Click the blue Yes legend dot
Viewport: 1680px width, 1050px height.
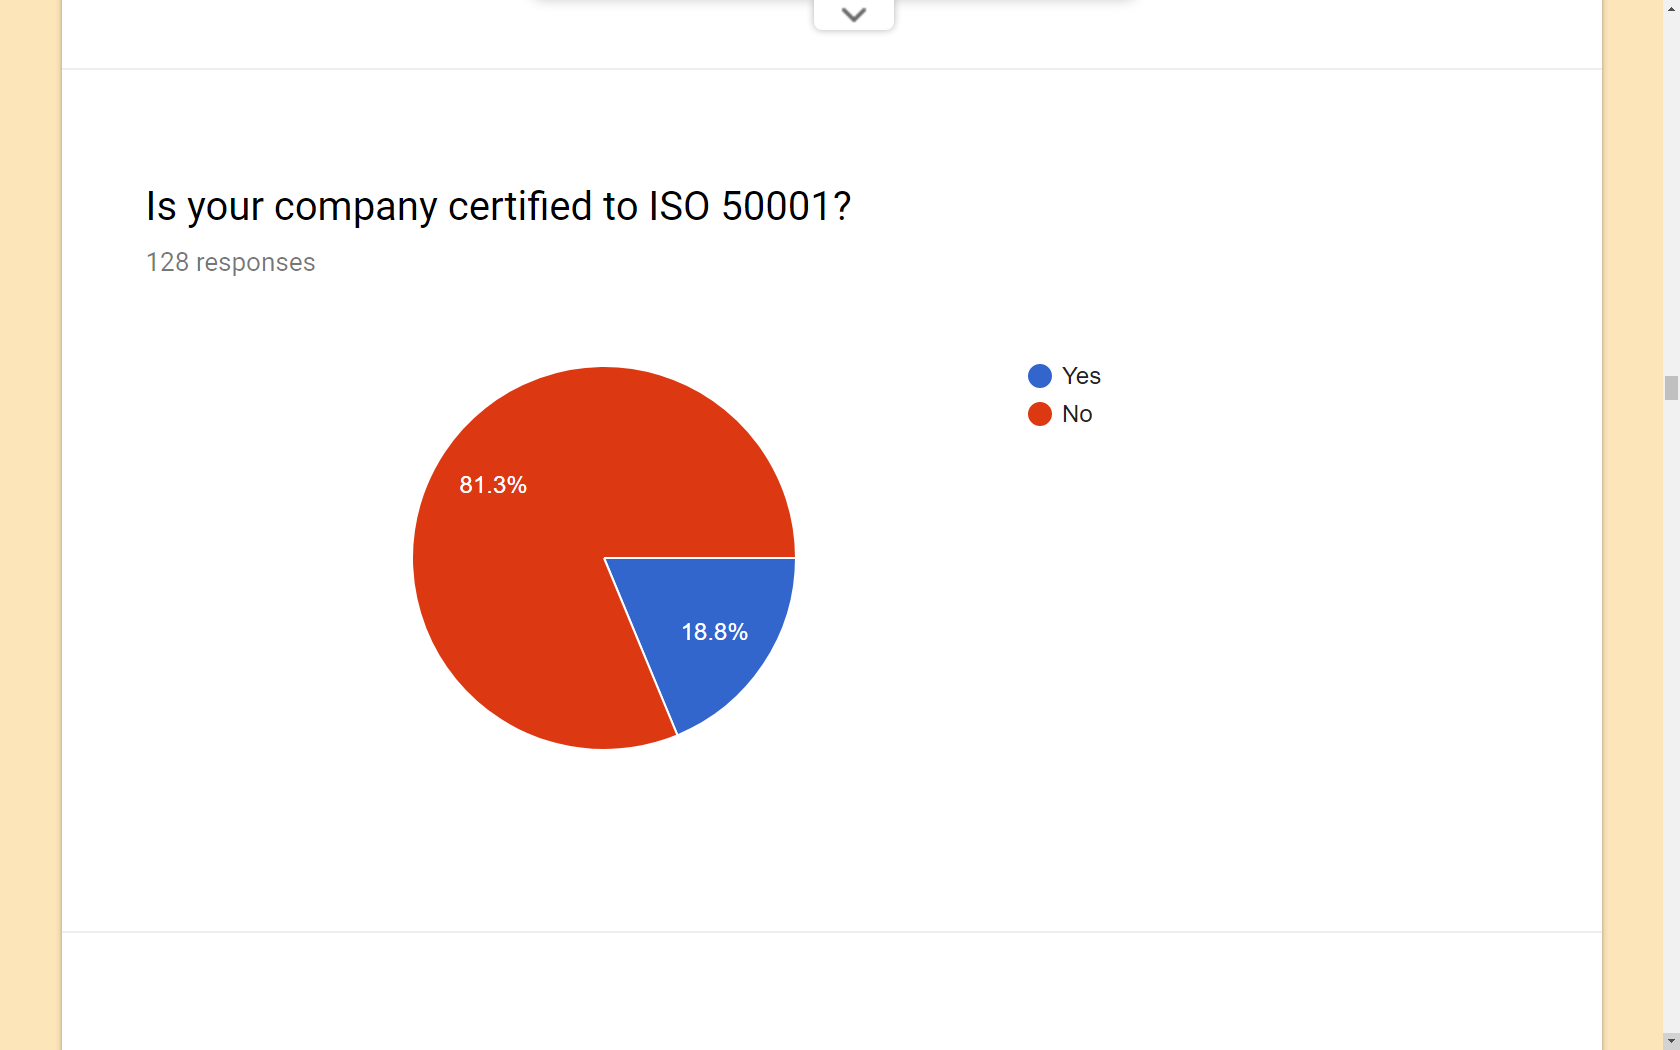tap(1040, 376)
